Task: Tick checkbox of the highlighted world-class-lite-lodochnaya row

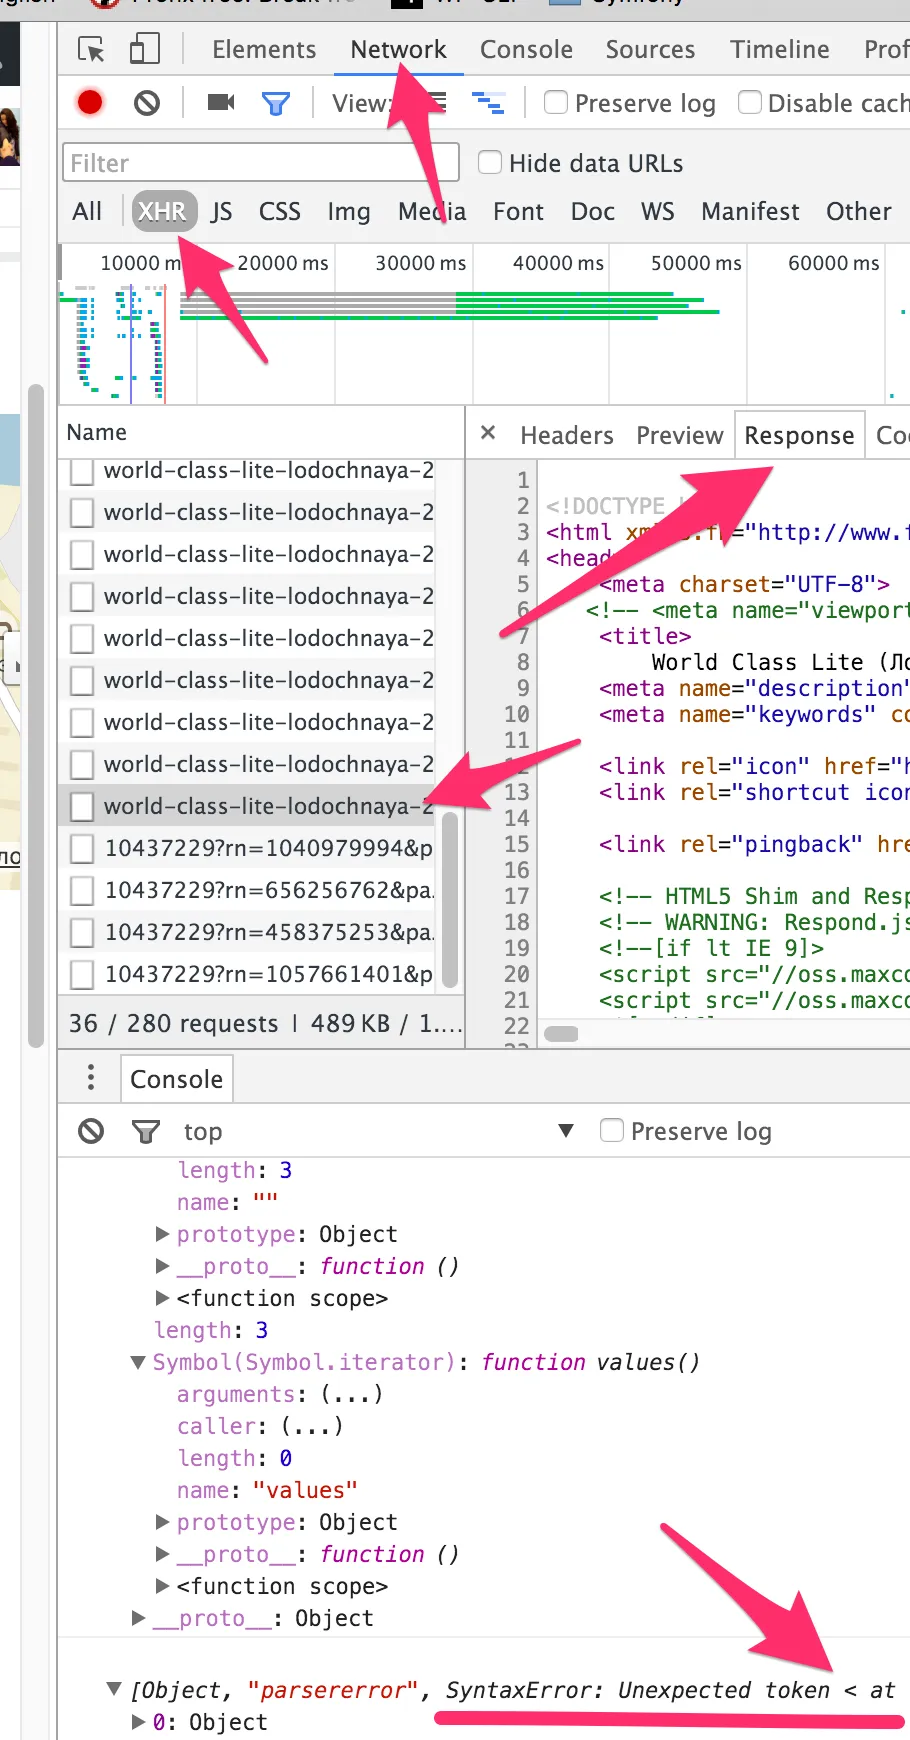Action: point(82,806)
